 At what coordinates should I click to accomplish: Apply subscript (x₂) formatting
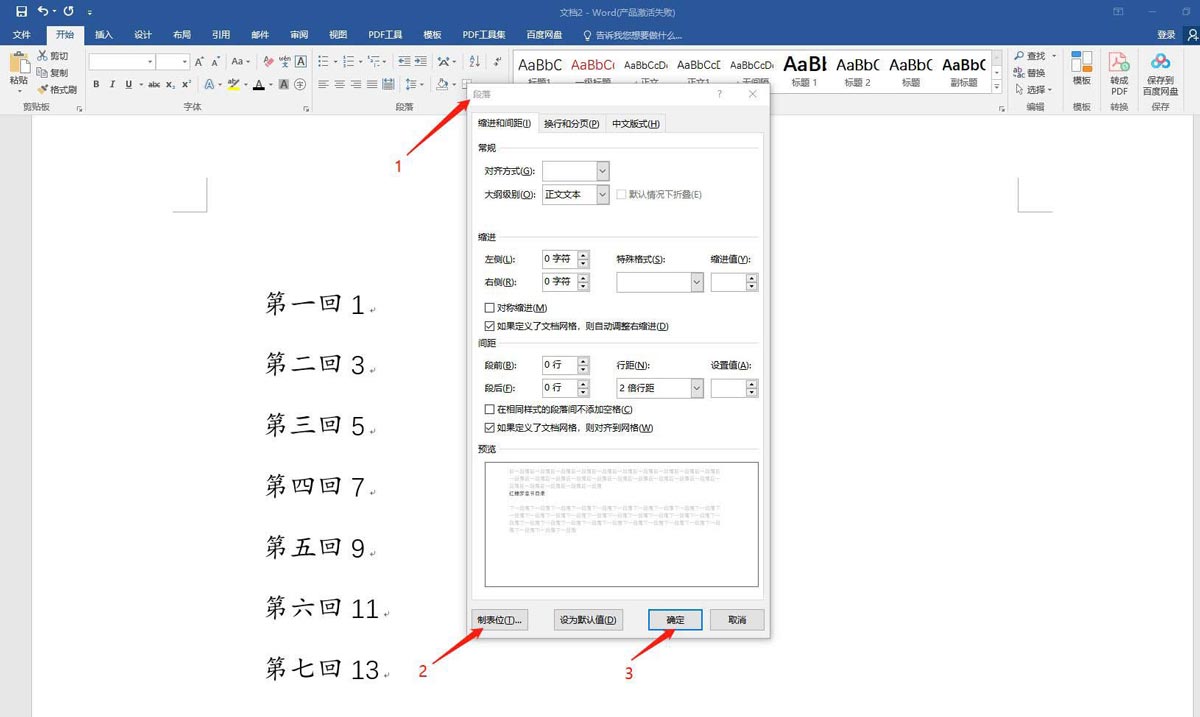[170, 85]
